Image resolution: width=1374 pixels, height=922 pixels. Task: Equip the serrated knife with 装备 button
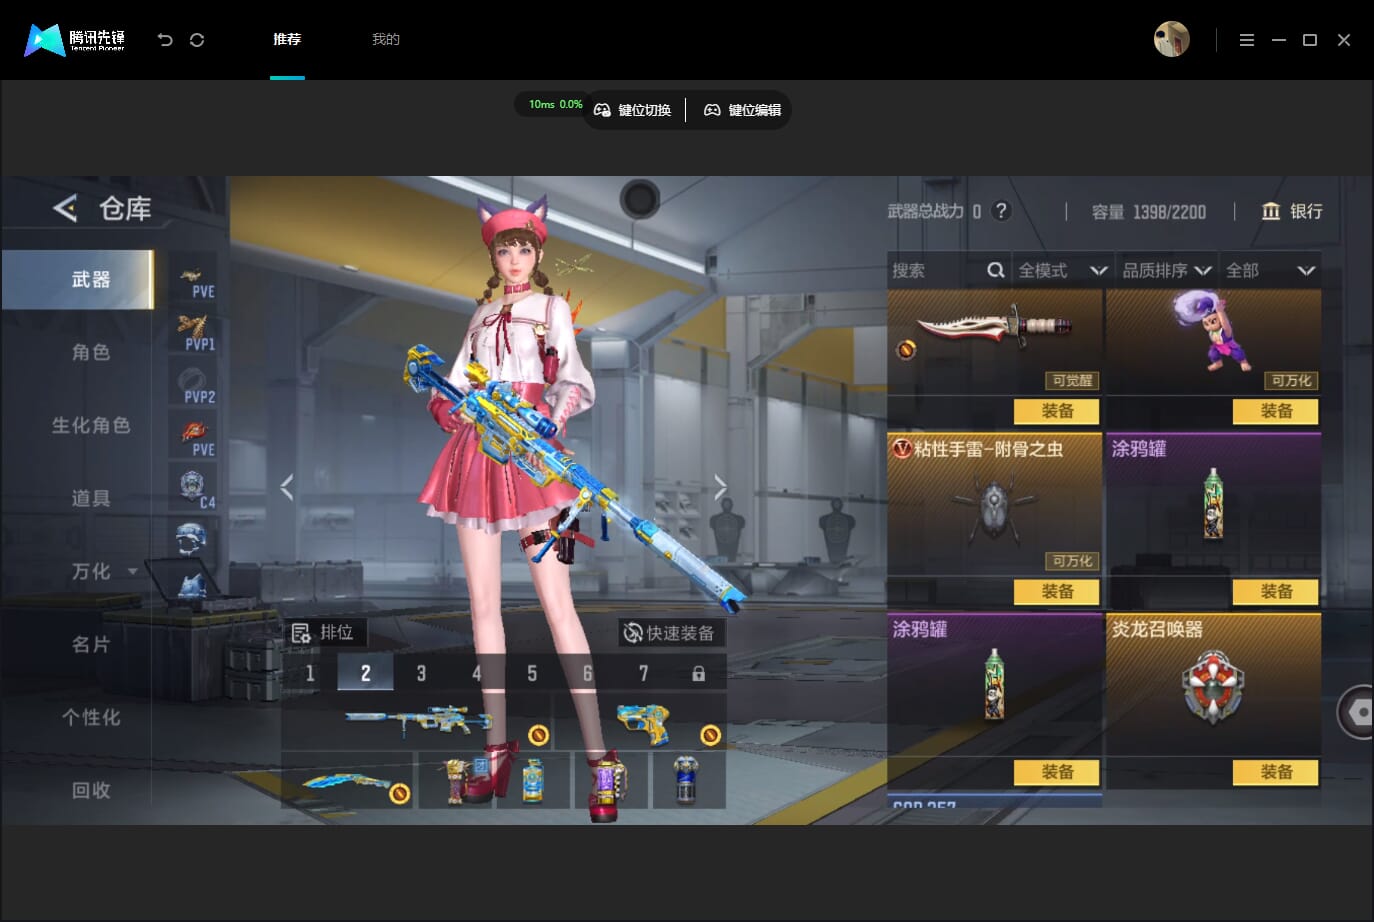(1057, 411)
